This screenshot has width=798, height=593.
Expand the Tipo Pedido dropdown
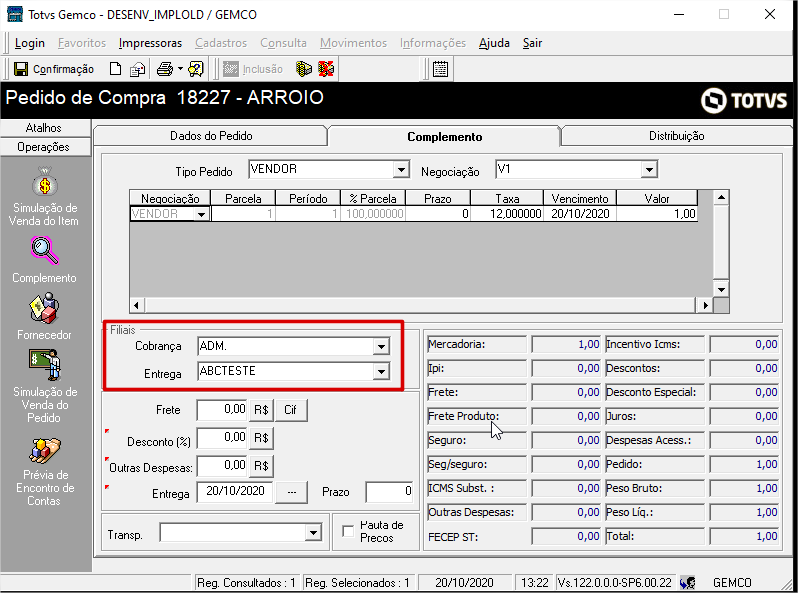click(x=401, y=170)
